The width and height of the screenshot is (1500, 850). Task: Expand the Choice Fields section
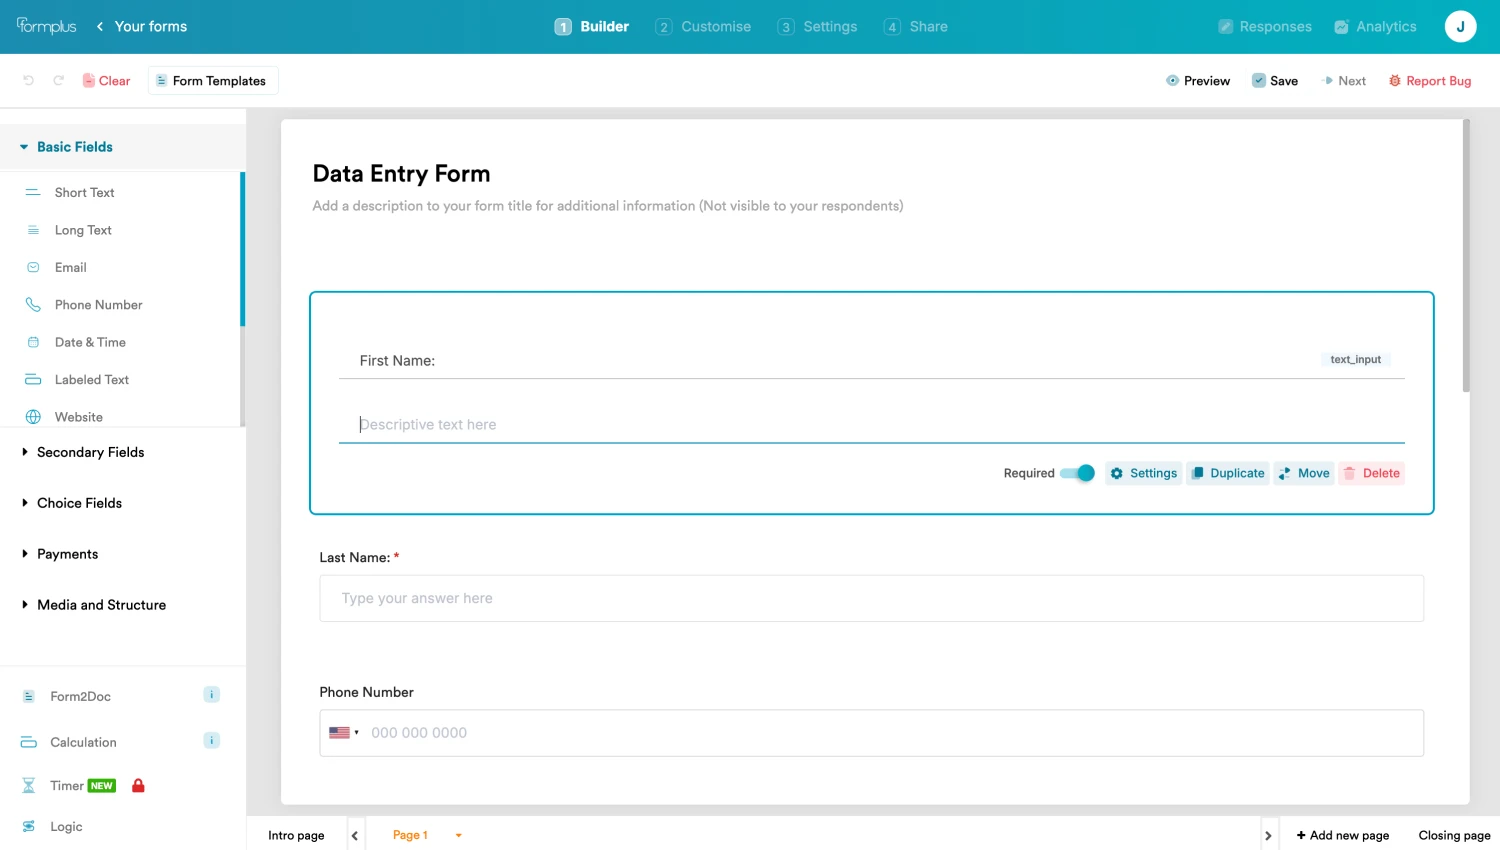point(79,503)
